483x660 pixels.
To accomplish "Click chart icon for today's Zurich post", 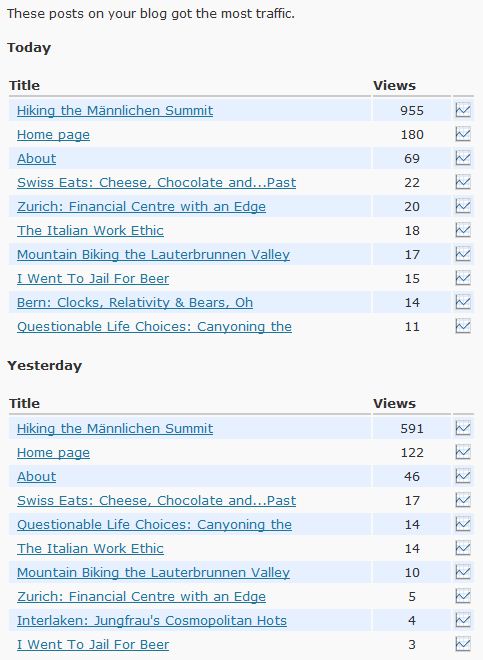I will tap(463, 206).
